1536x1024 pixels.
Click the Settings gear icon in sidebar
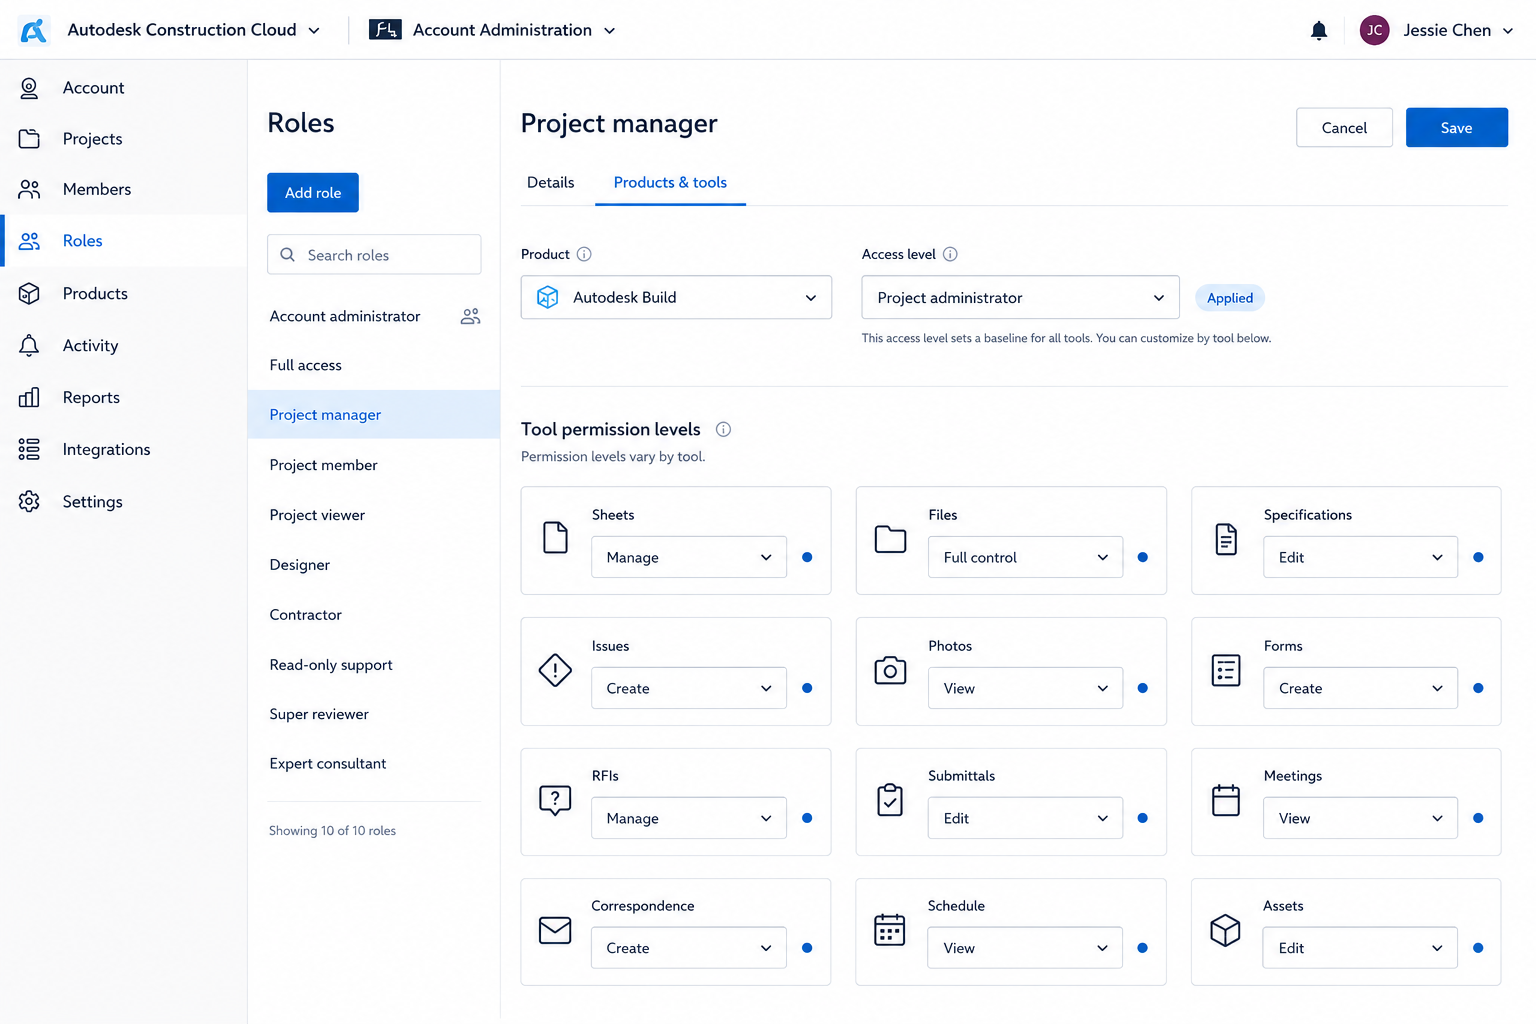29,501
